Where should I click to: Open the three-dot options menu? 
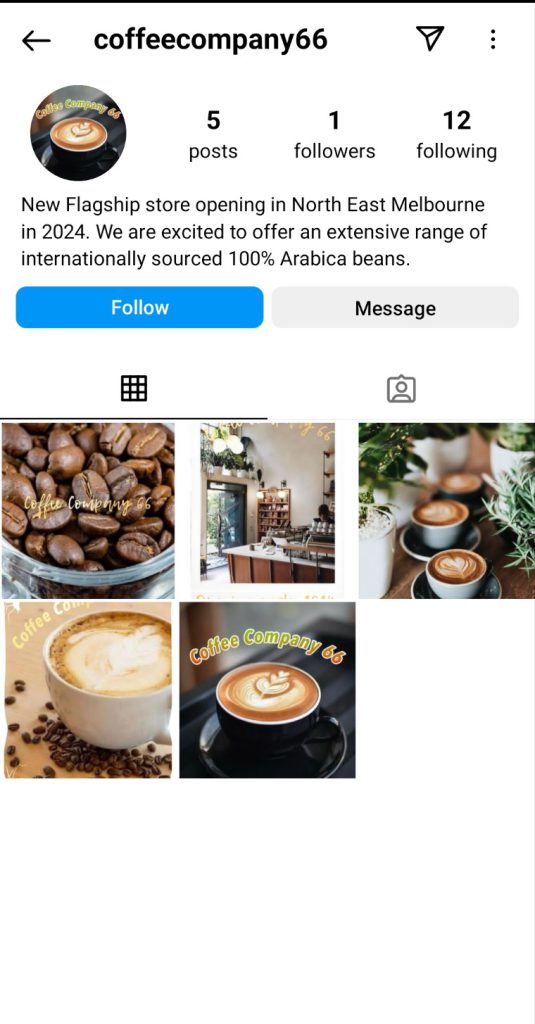coord(493,40)
